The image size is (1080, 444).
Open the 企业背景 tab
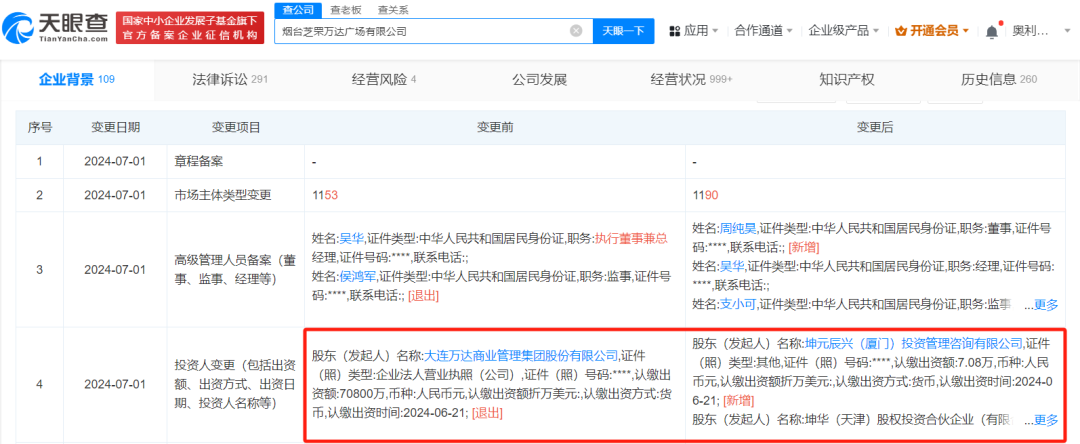pyautogui.click(x=76, y=80)
